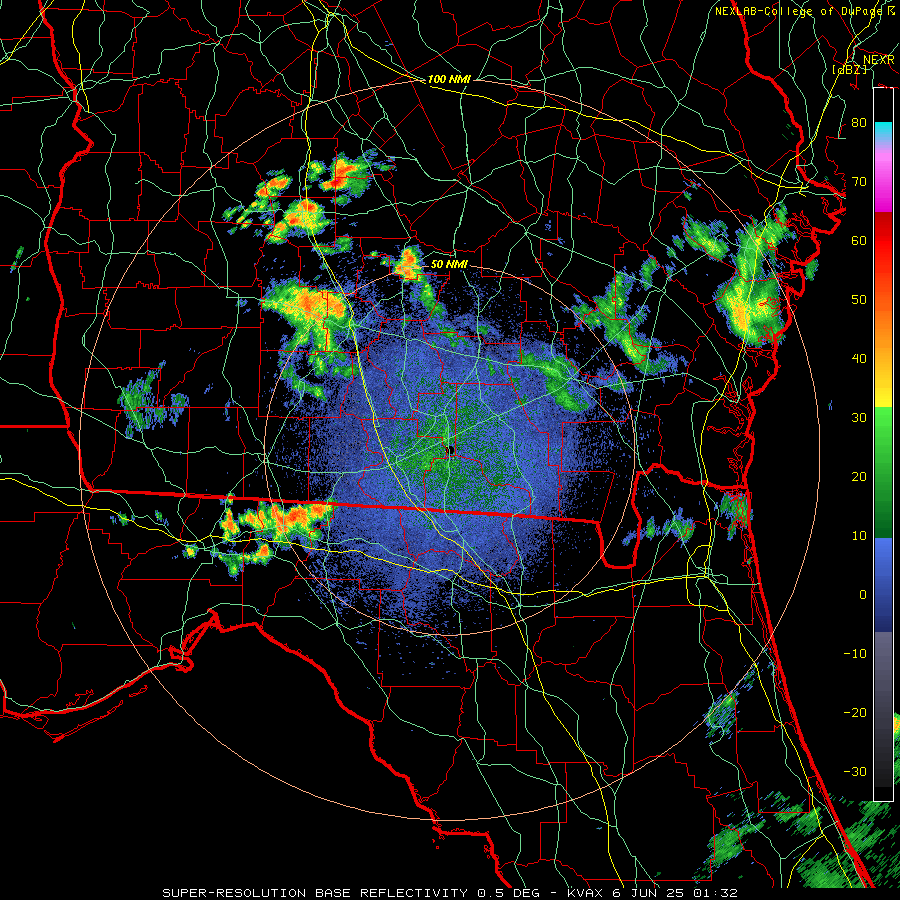Click the 'SUPER-RESOLUTION BASE REFLECTIVITY 0.5 DEG' caption

(x=352, y=893)
